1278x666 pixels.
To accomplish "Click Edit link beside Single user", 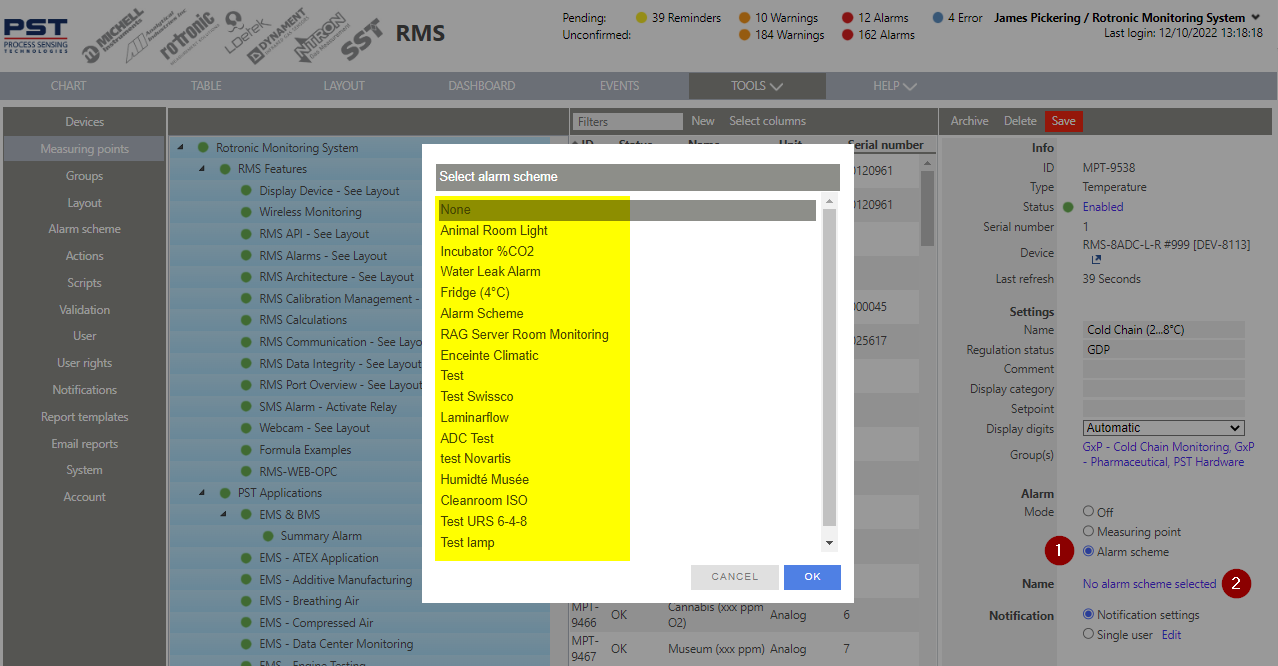I will pyautogui.click(x=1171, y=635).
